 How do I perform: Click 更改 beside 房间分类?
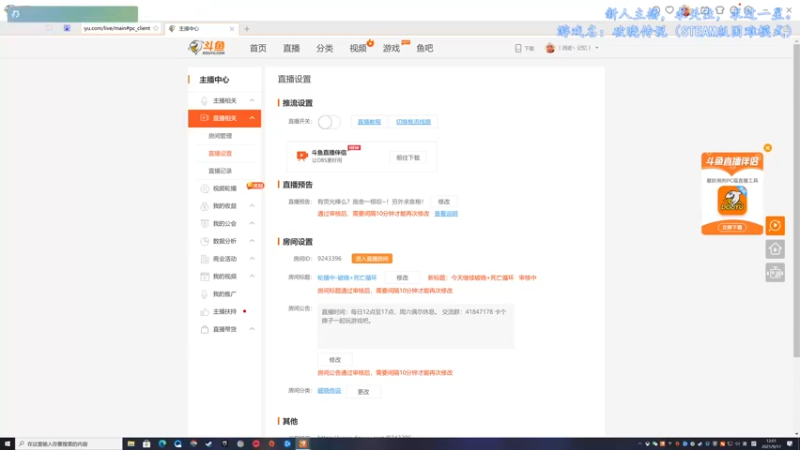click(x=363, y=392)
